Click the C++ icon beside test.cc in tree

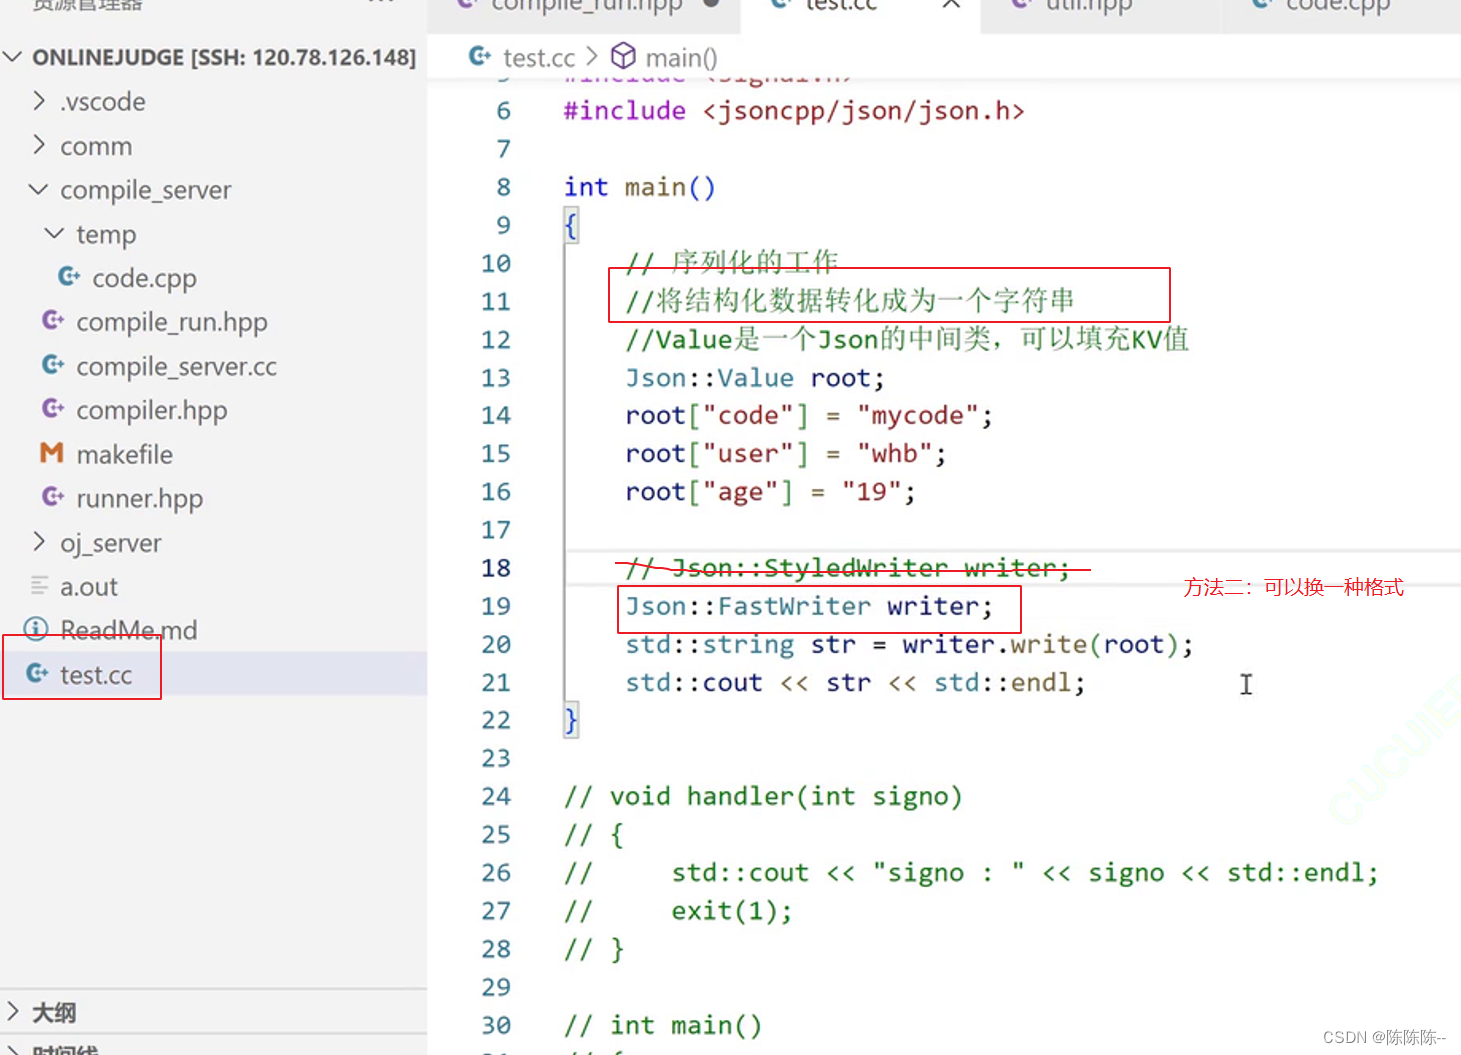[37, 673]
